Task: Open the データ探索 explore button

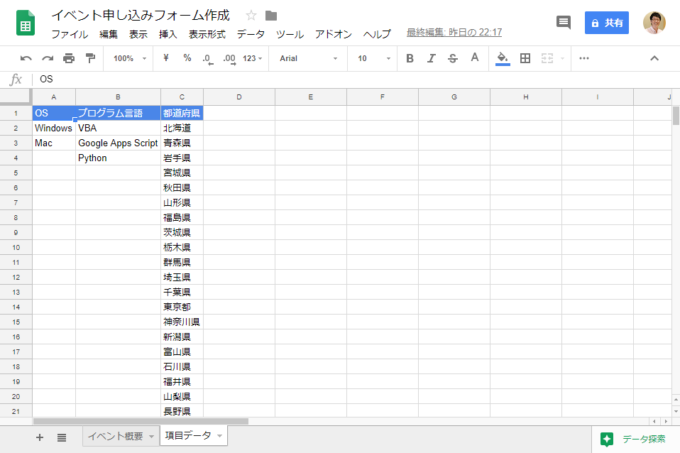Action: click(634, 438)
